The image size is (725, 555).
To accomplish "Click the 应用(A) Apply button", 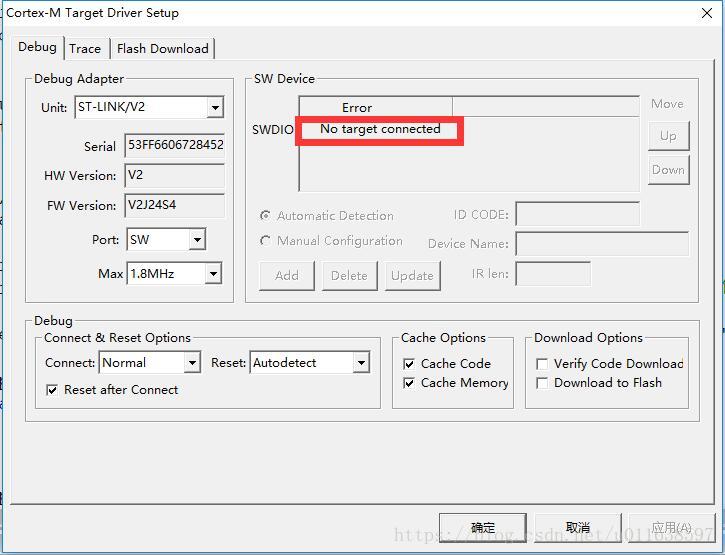I will 672,527.
